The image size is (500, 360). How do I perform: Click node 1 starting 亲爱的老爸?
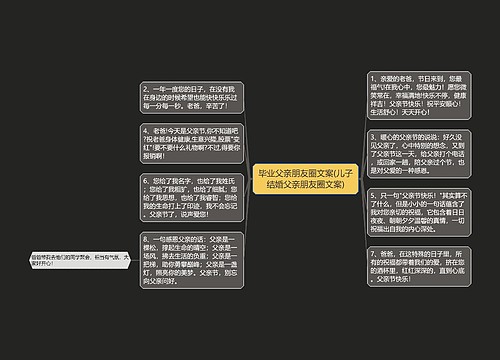click(x=419, y=95)
